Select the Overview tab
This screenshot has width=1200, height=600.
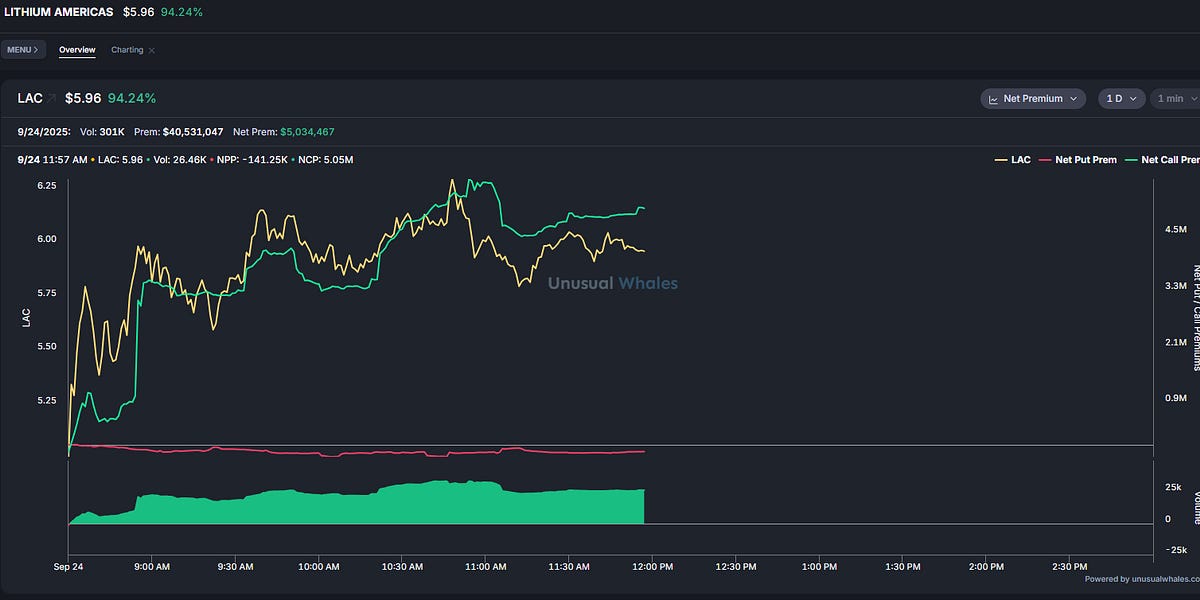[x=77, y=49]
